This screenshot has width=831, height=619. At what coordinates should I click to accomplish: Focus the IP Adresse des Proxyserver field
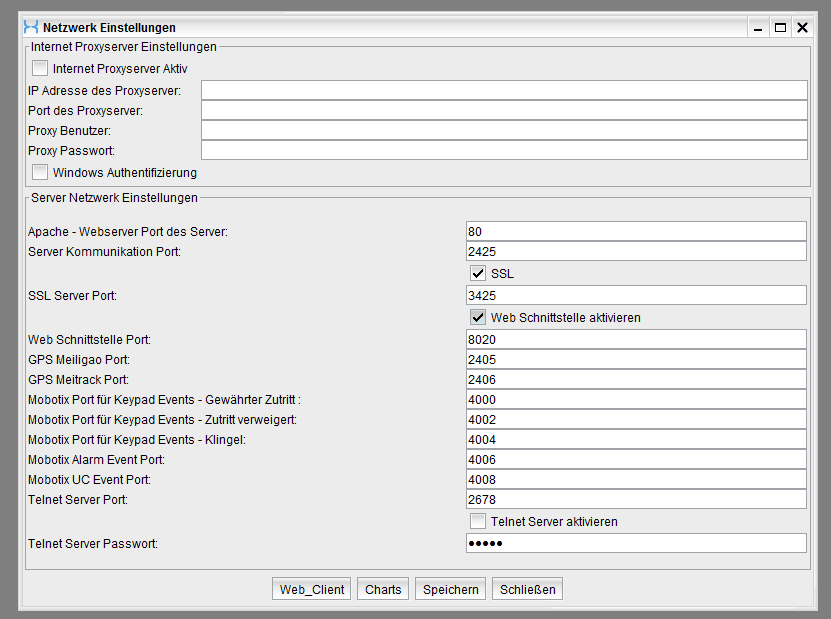coord(504,91)
